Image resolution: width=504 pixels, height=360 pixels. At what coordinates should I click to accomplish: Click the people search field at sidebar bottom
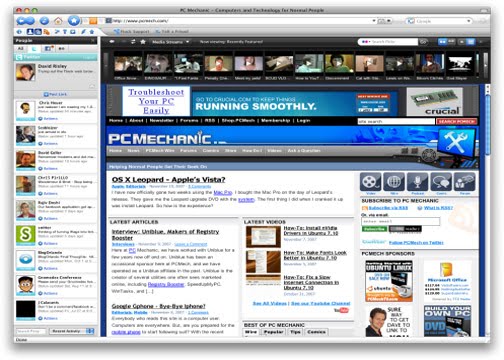click(x=31, y=331)
